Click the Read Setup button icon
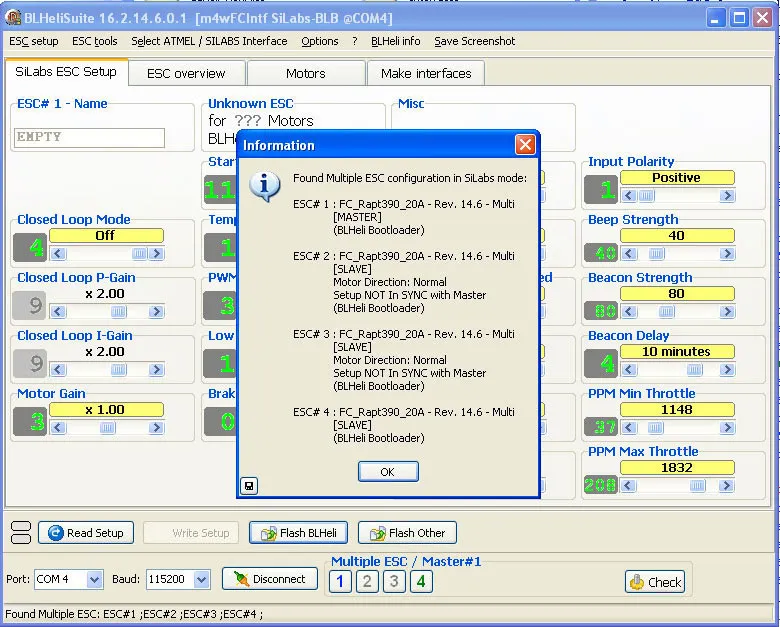Image resolution: width=780 pixels, height=627 pixels. [56, 533]
